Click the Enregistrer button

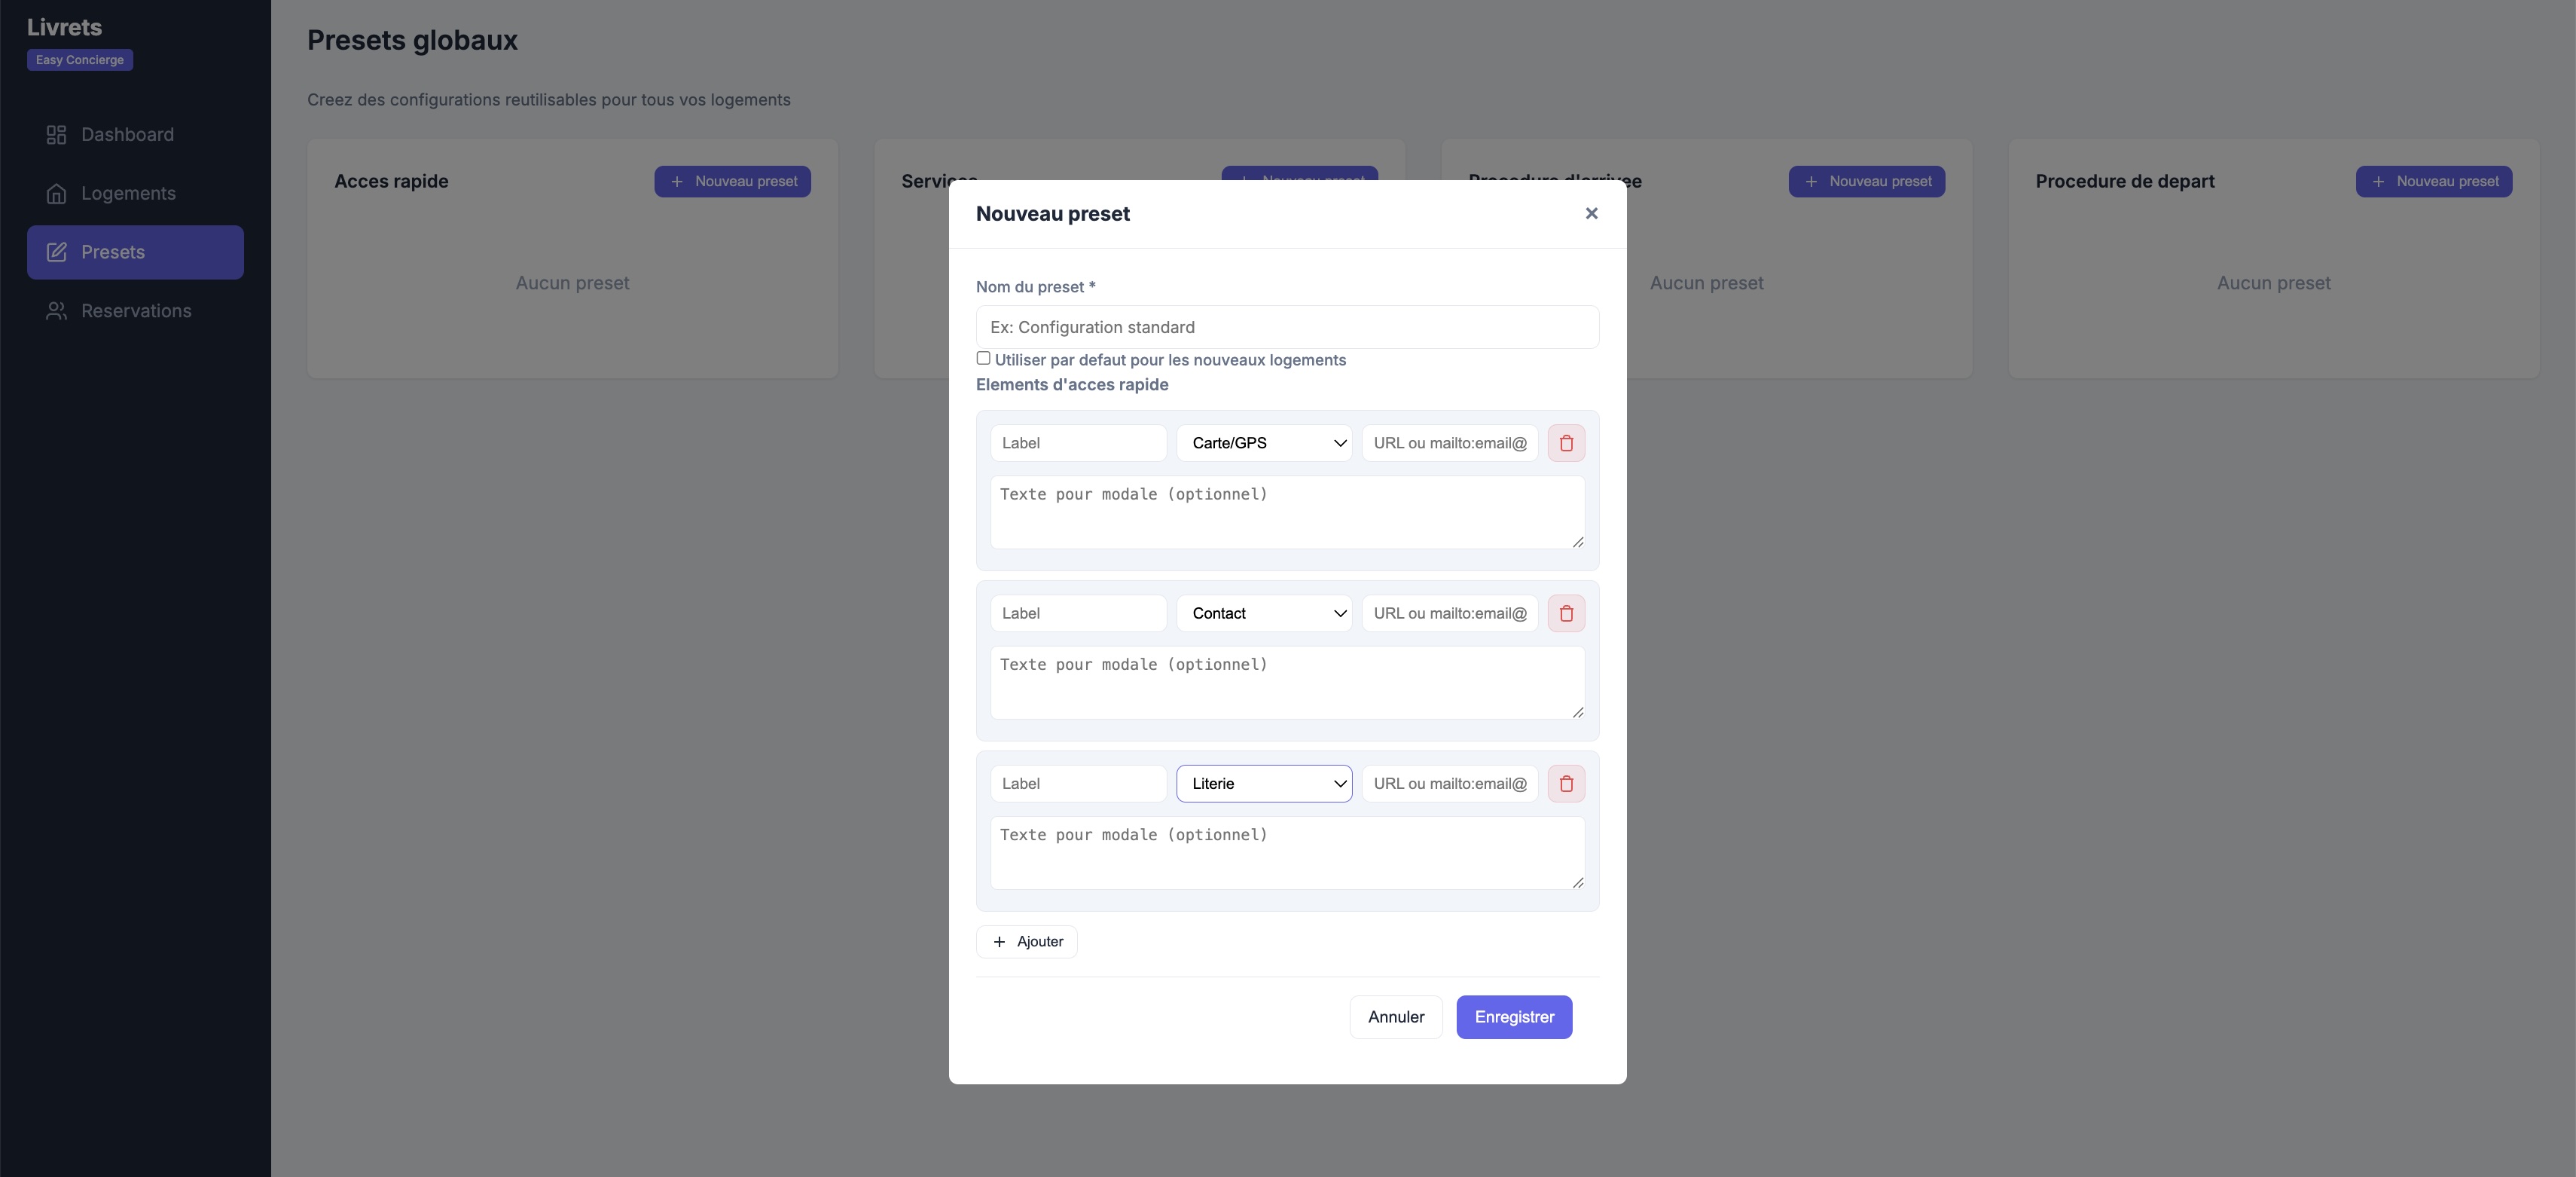pyautogui.click(x=1513, y=1017)
